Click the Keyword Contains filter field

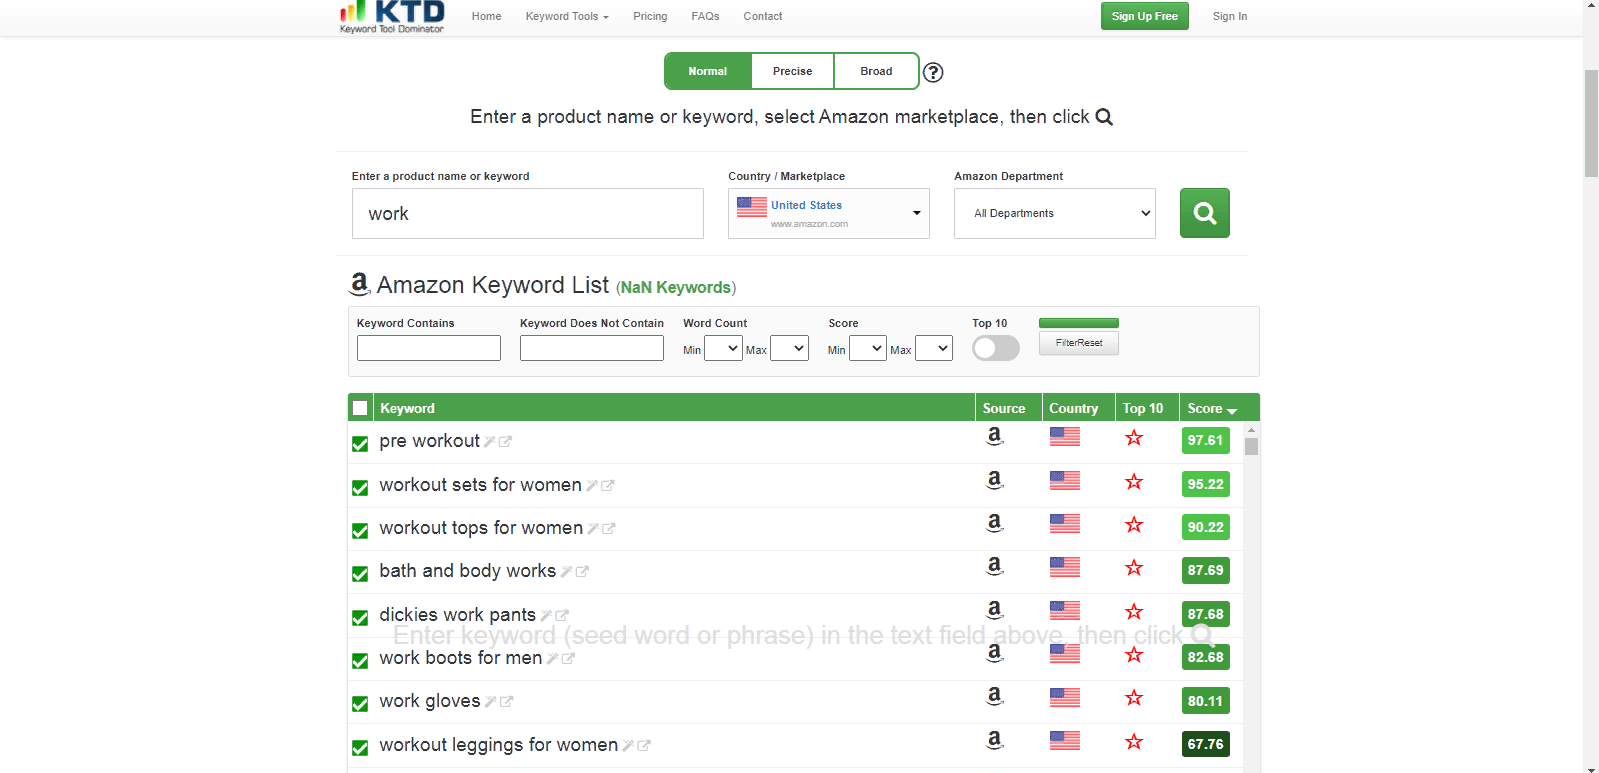click(429, 348)
